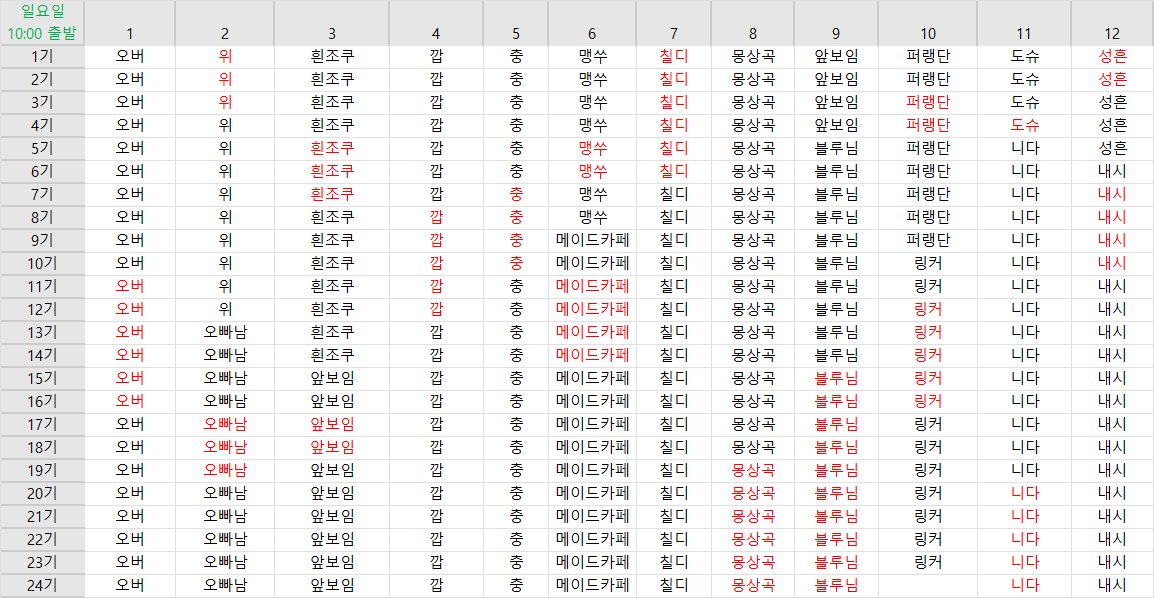Screen dimensions: 1154x598
Task: Select row header 21기
Action: click(x=42, y=516)
